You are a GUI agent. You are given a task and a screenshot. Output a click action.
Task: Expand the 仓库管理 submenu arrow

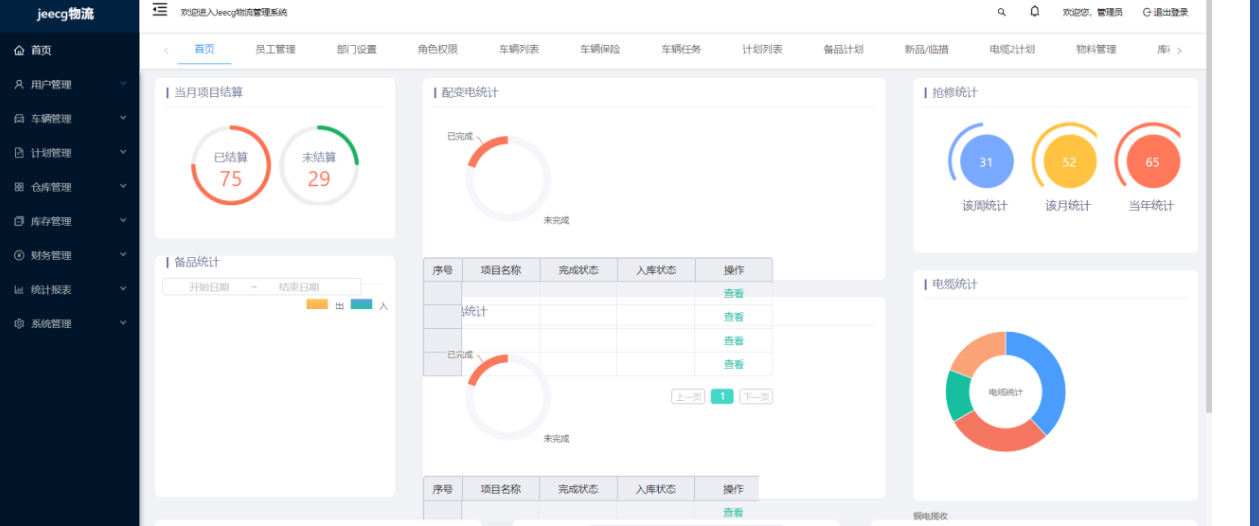pos(123,186)
